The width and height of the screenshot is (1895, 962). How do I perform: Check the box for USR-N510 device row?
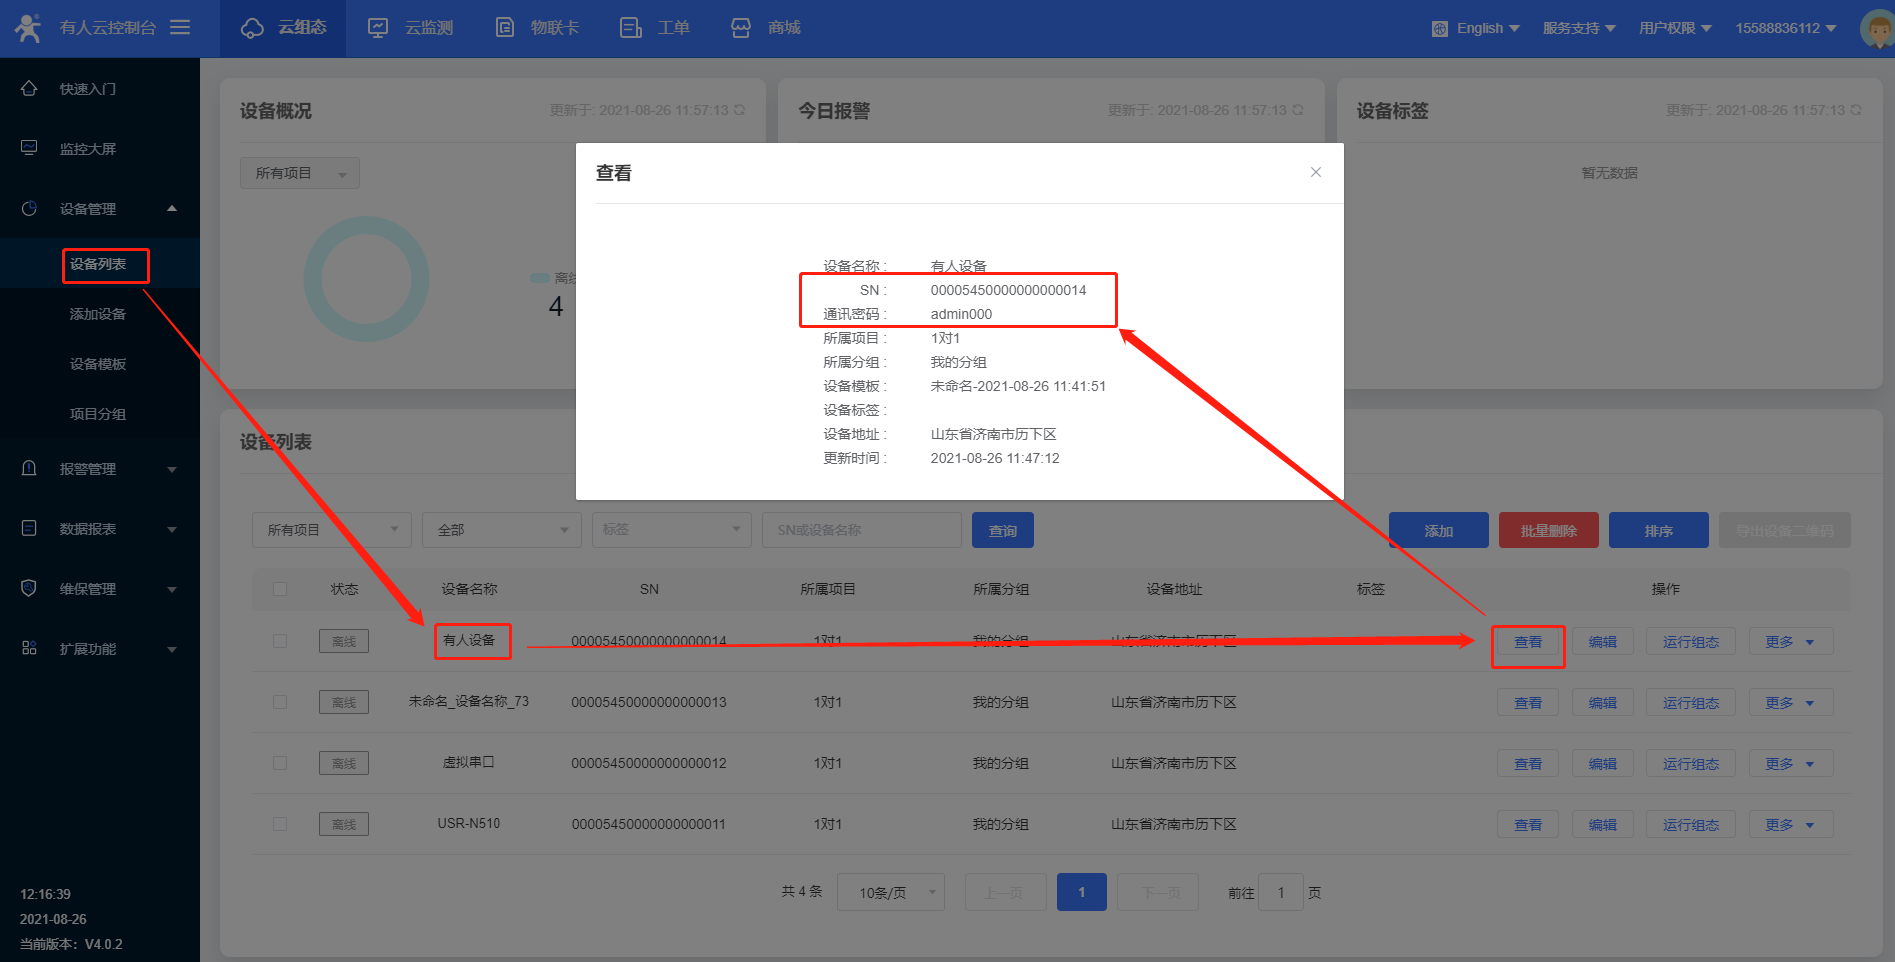point(280,824)
